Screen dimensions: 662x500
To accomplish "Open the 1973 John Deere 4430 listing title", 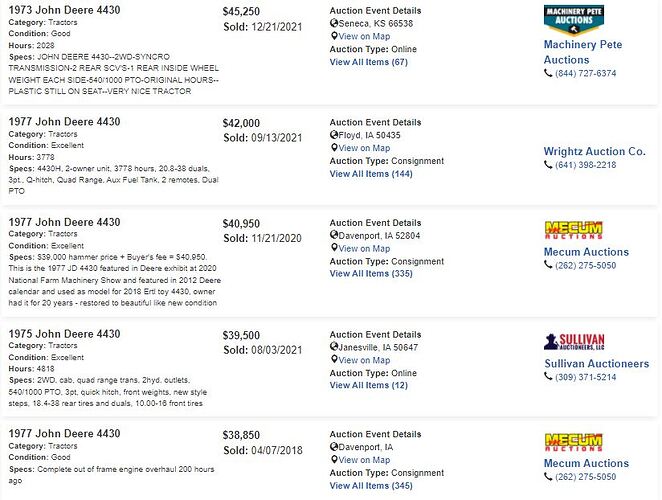I will click(x=65, y=10).
